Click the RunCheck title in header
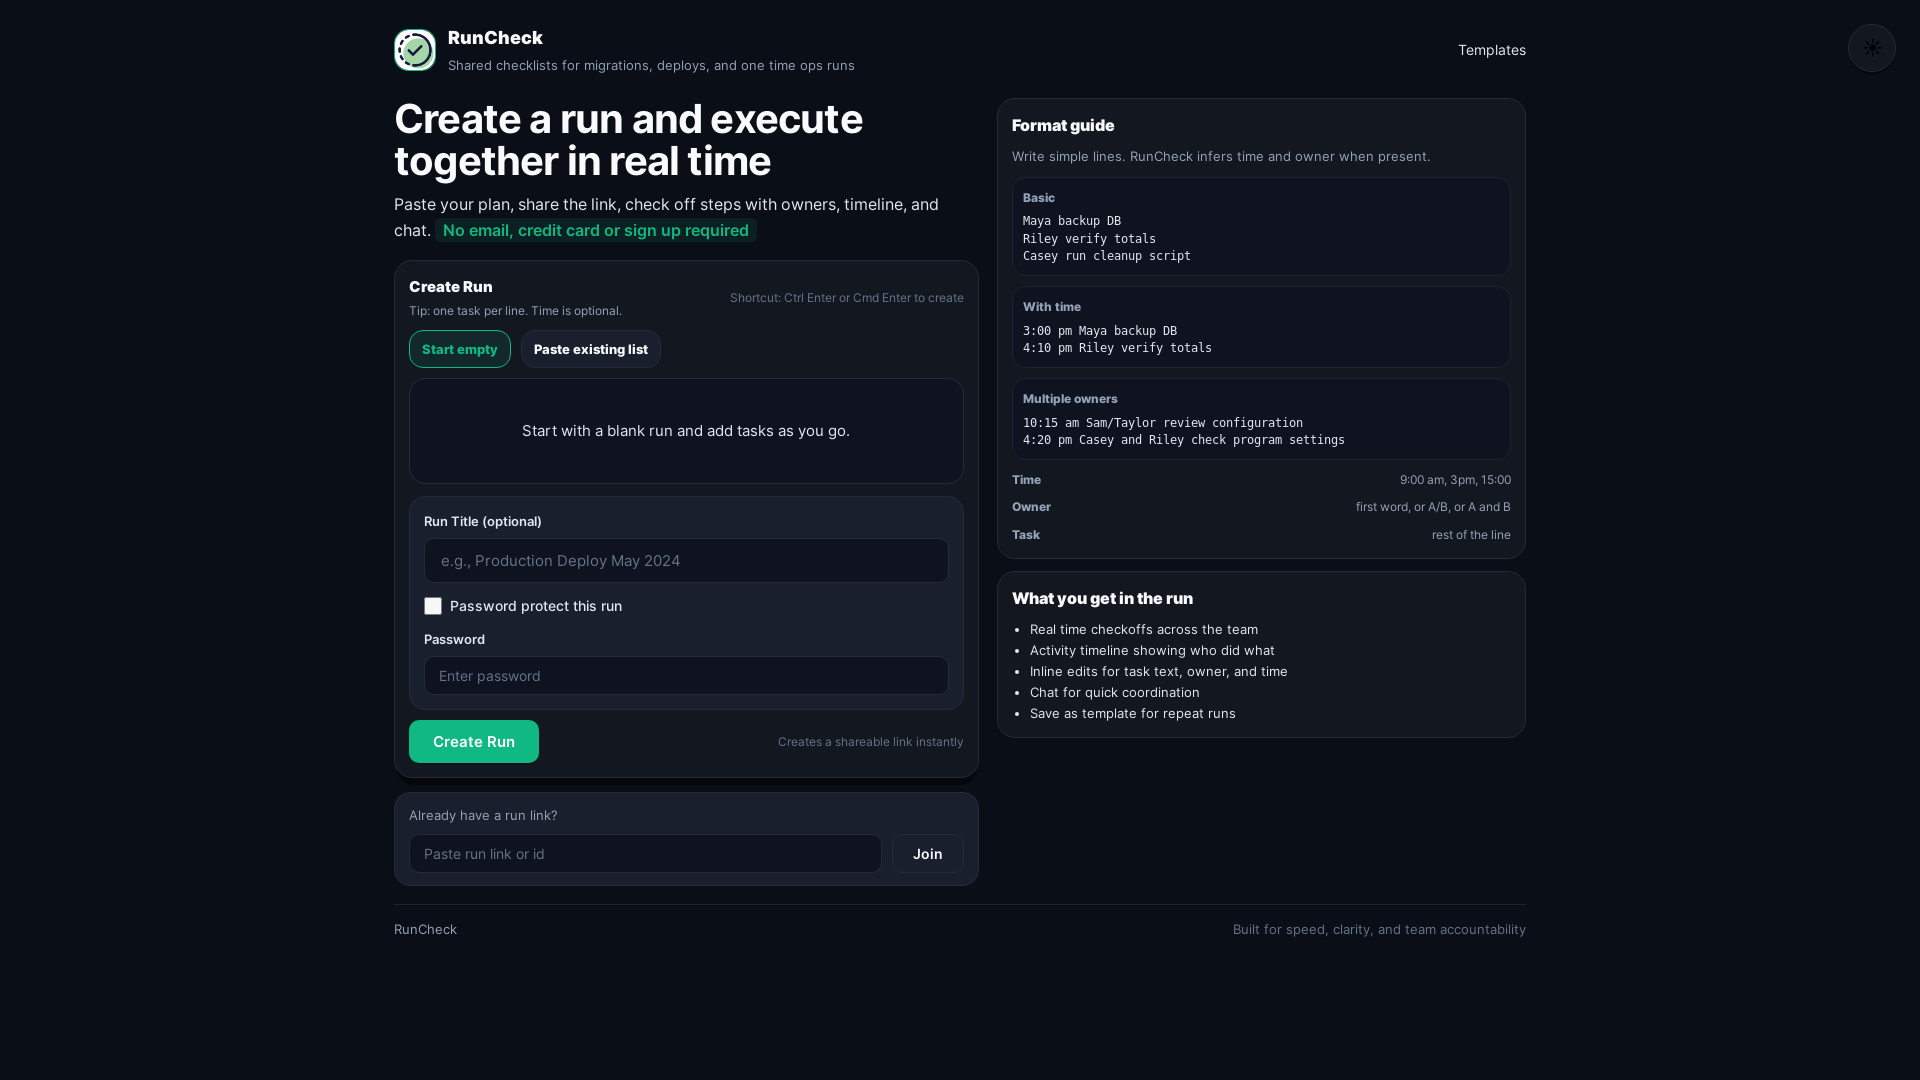1920x1080 pixels. [495, 38]
